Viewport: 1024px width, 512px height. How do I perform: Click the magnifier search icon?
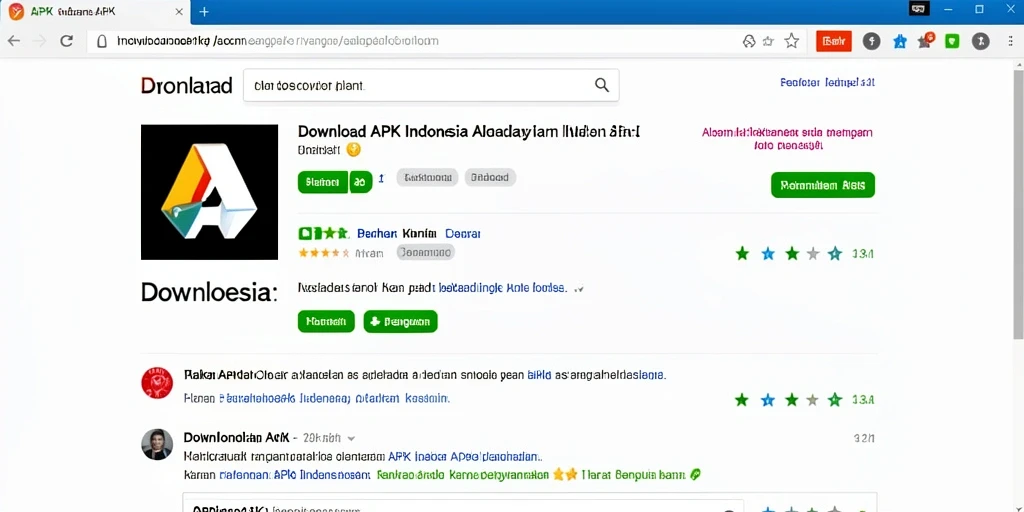[601, 85]
